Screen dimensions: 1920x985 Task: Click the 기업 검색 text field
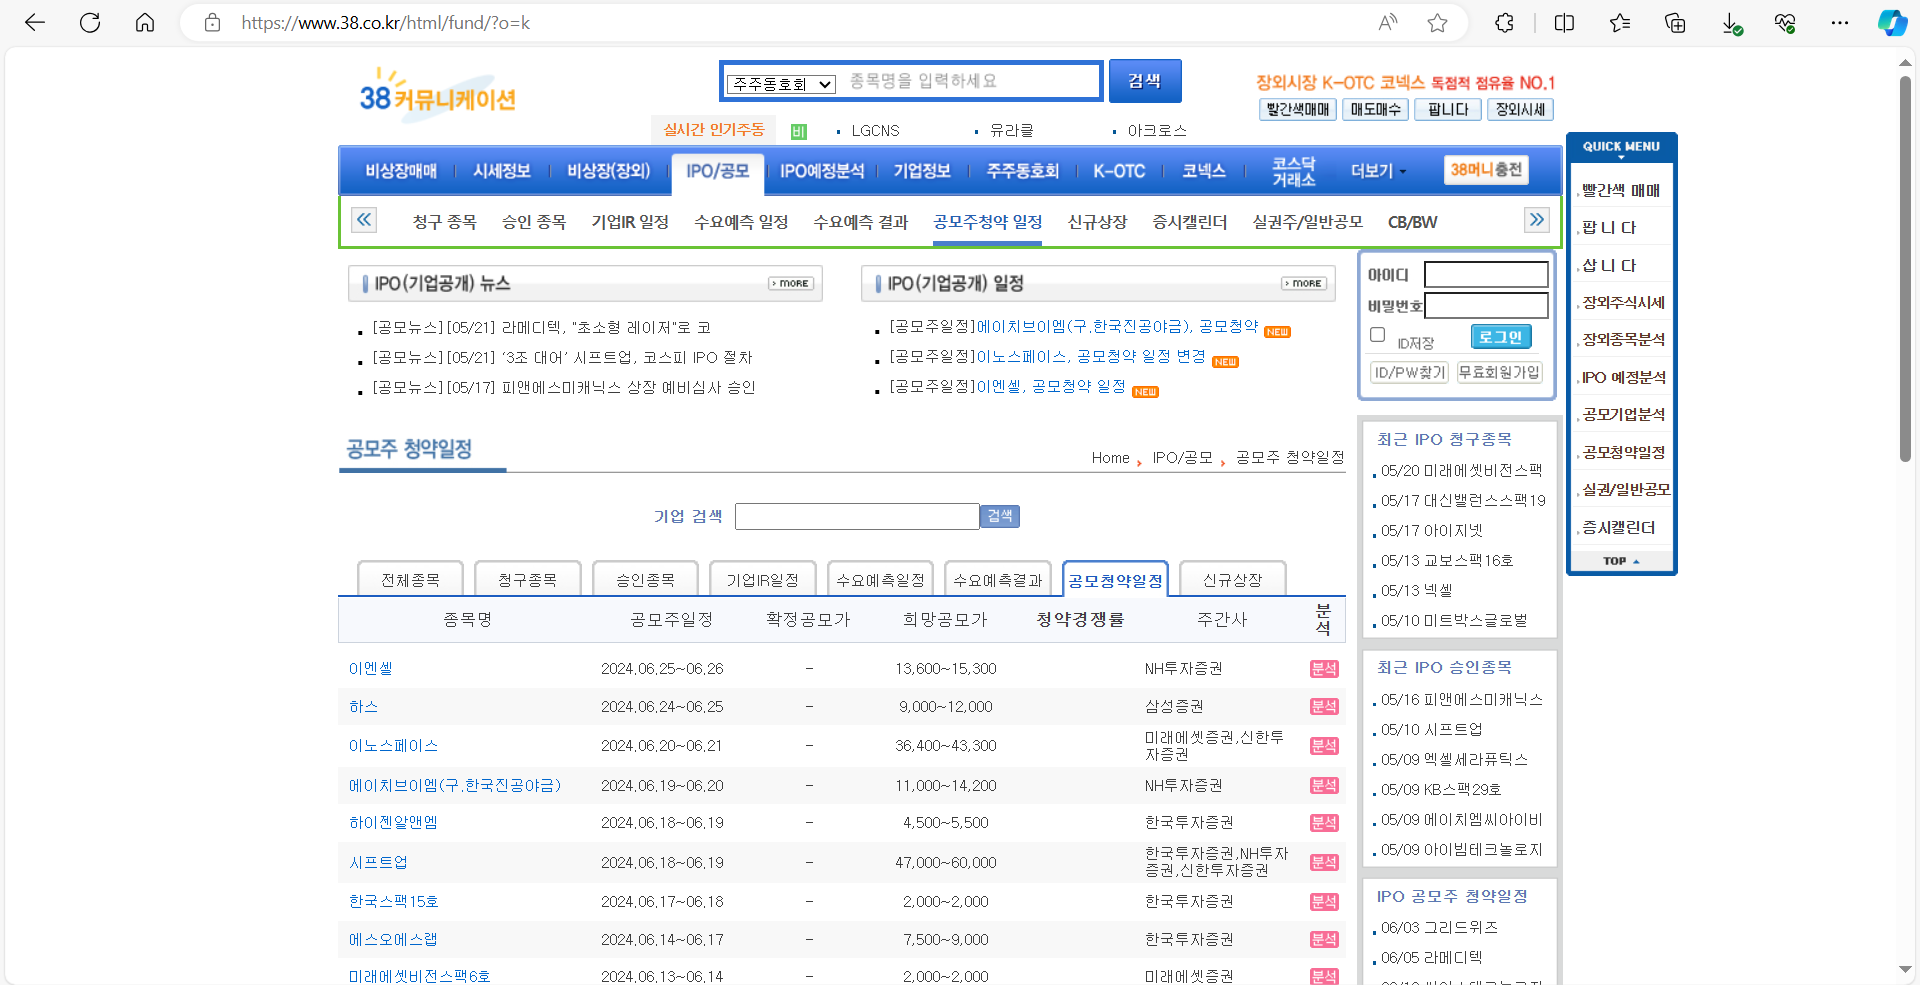[857, 516]
